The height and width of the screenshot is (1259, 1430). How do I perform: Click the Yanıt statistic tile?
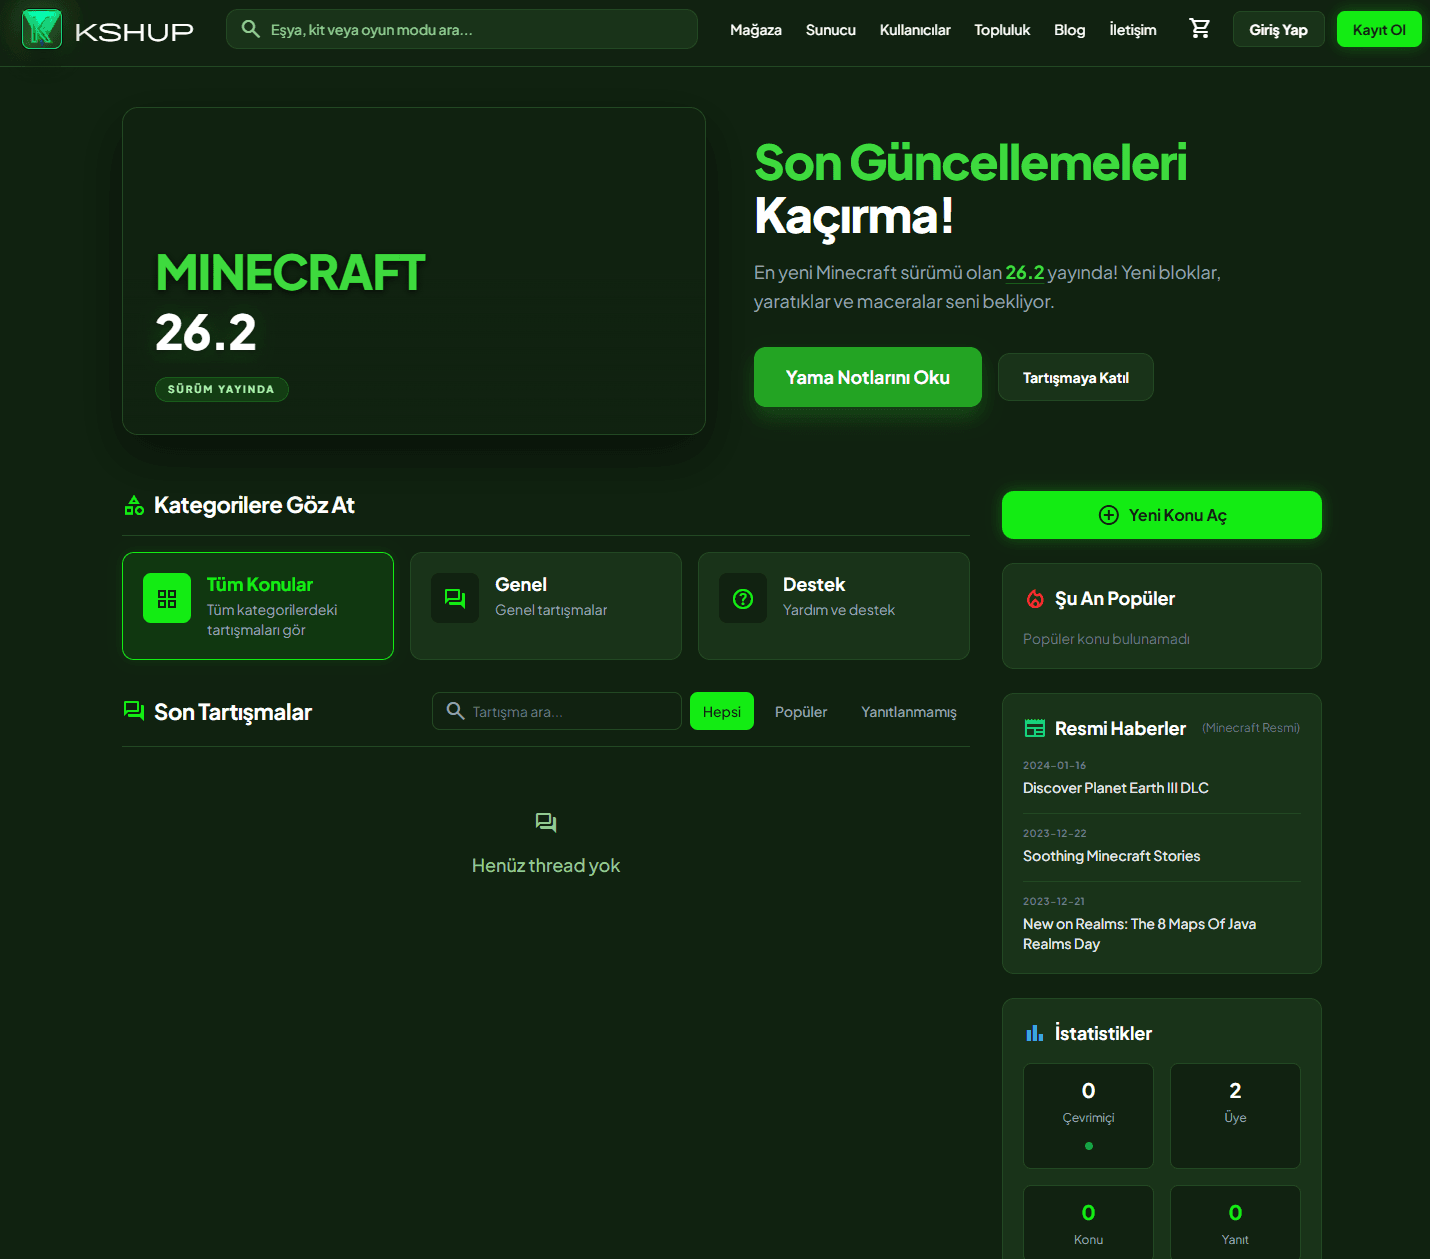[1235, 1223]
